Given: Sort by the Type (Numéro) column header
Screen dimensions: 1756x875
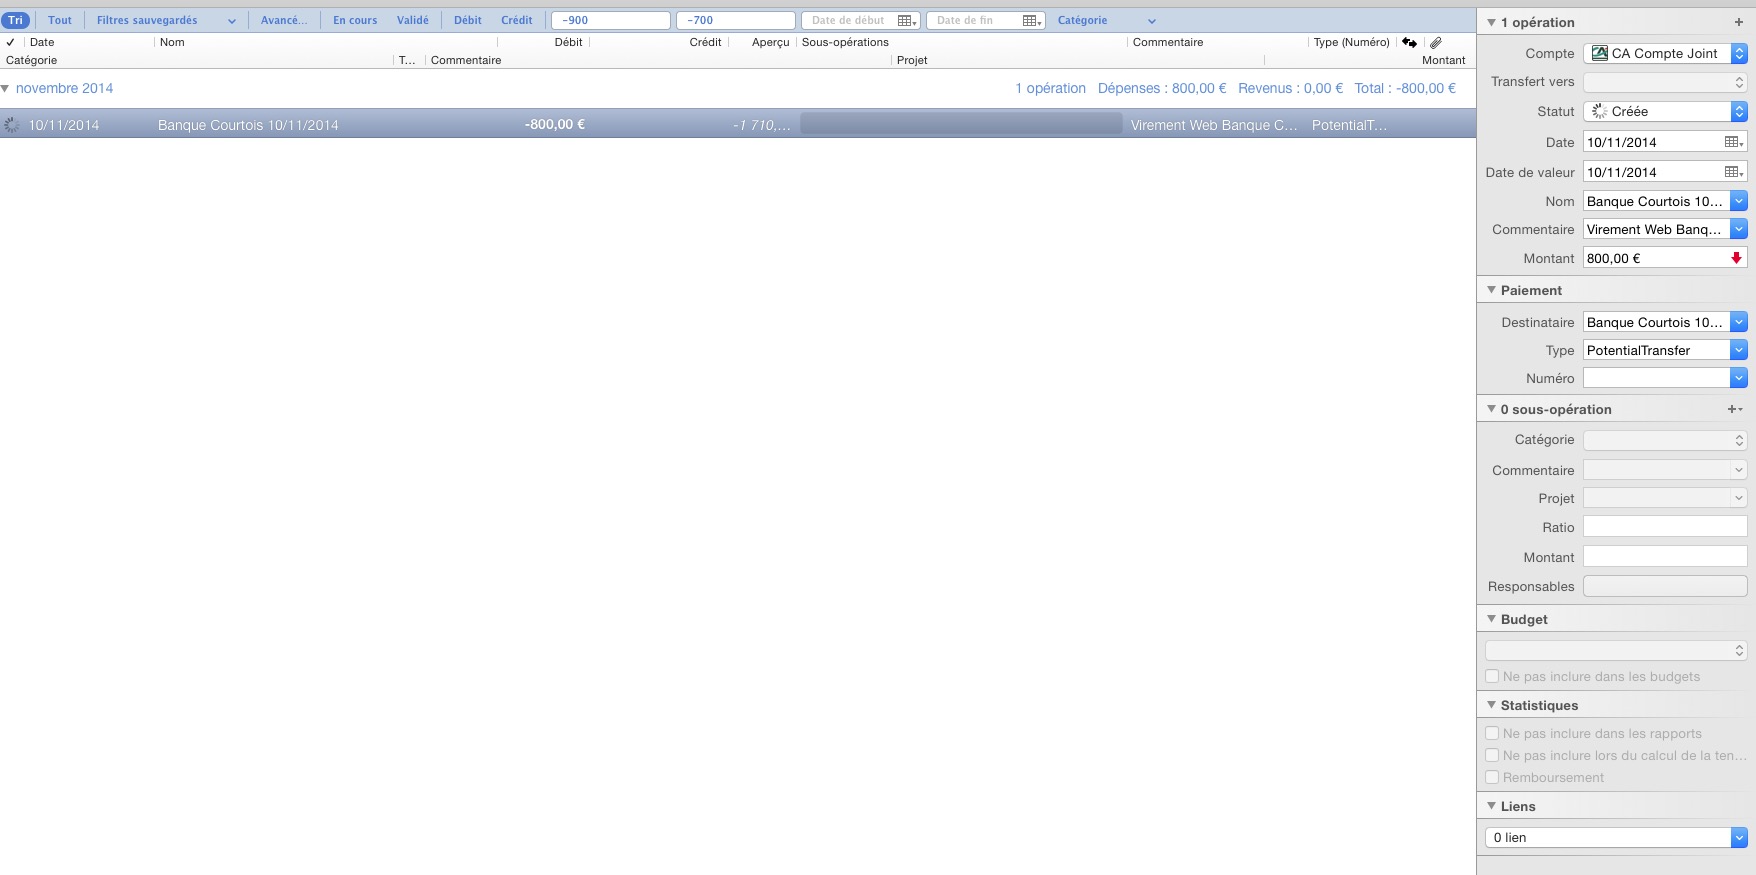Looking at the screenshot, I should pyautogui.click(x=1351, y=42).
